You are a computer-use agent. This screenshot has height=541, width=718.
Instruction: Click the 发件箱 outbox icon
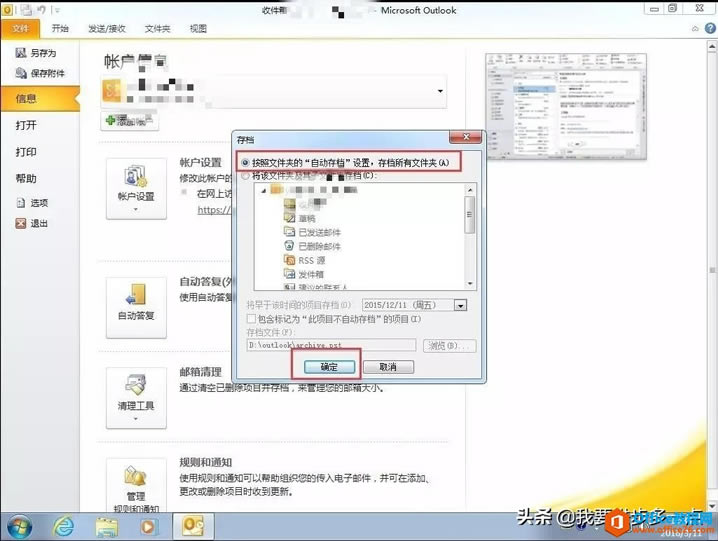pyautogui.click(x=289, y=274)
